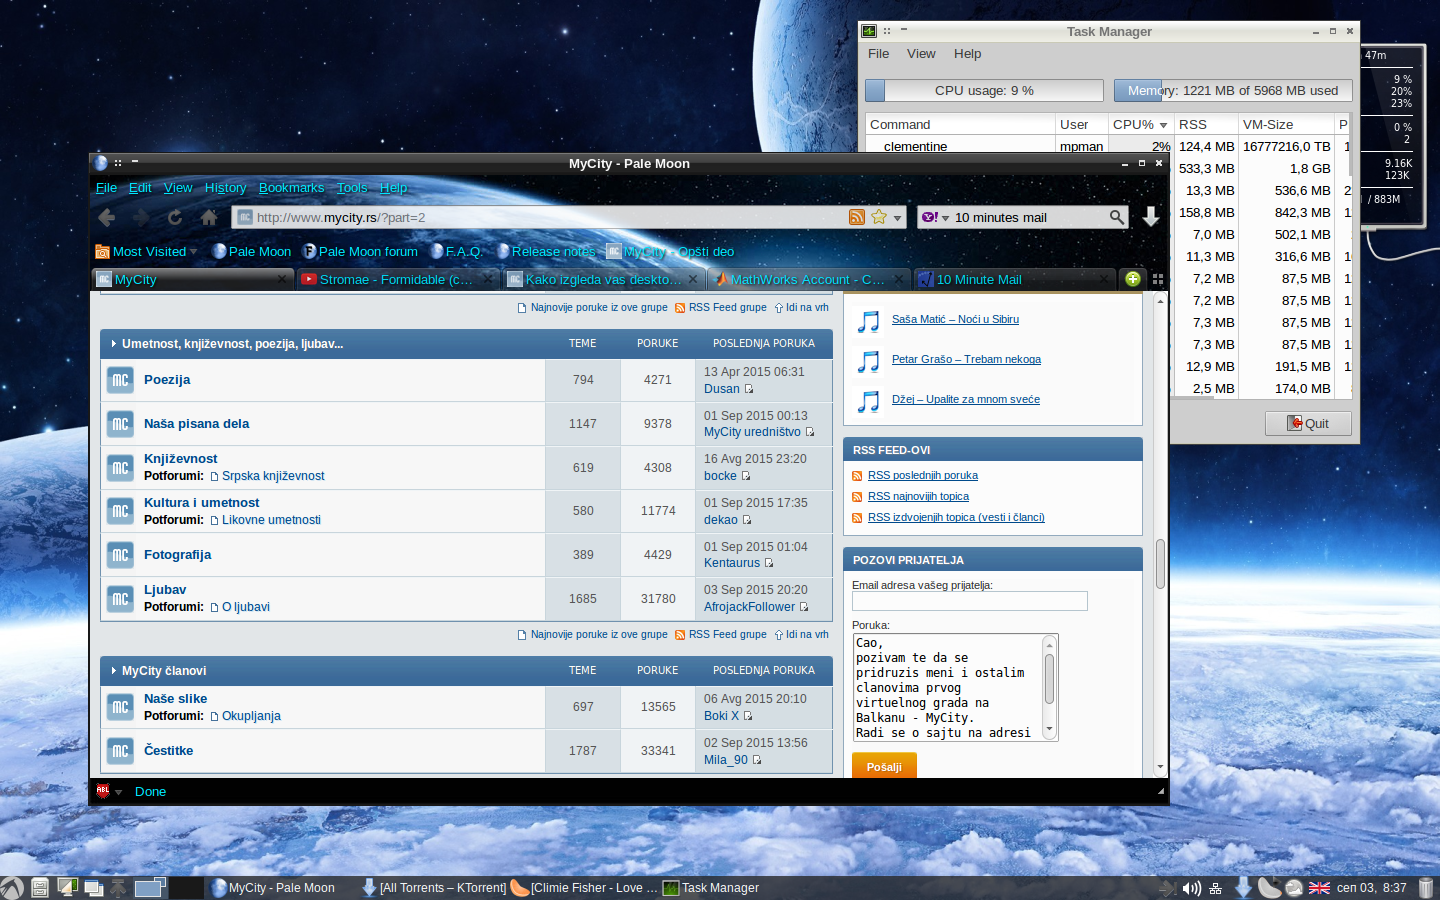1440x900 pixels.
Task: Click the forum icon beside Poezija
Action: pos(120,380)
